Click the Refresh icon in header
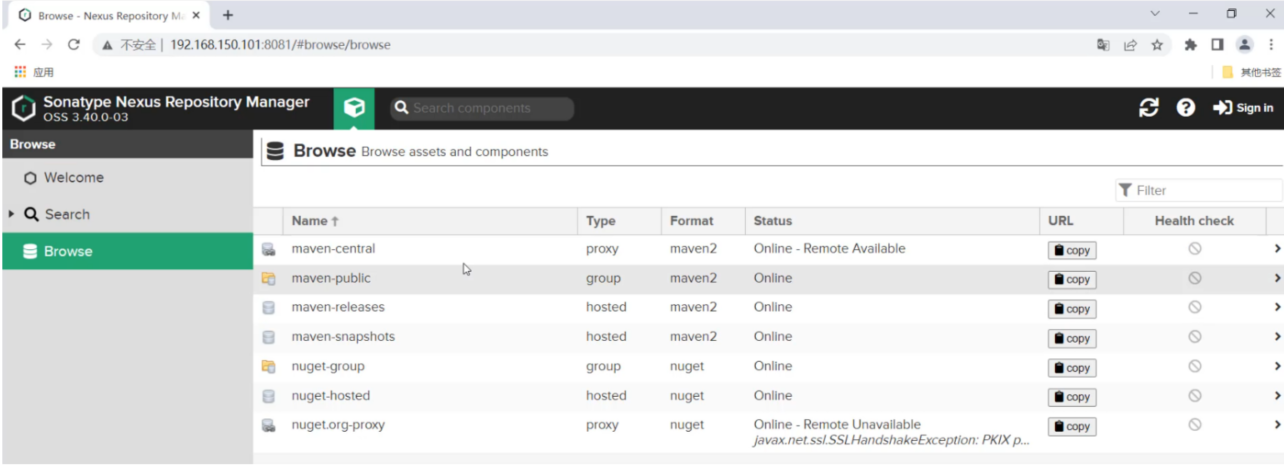 pos(1149,108)
